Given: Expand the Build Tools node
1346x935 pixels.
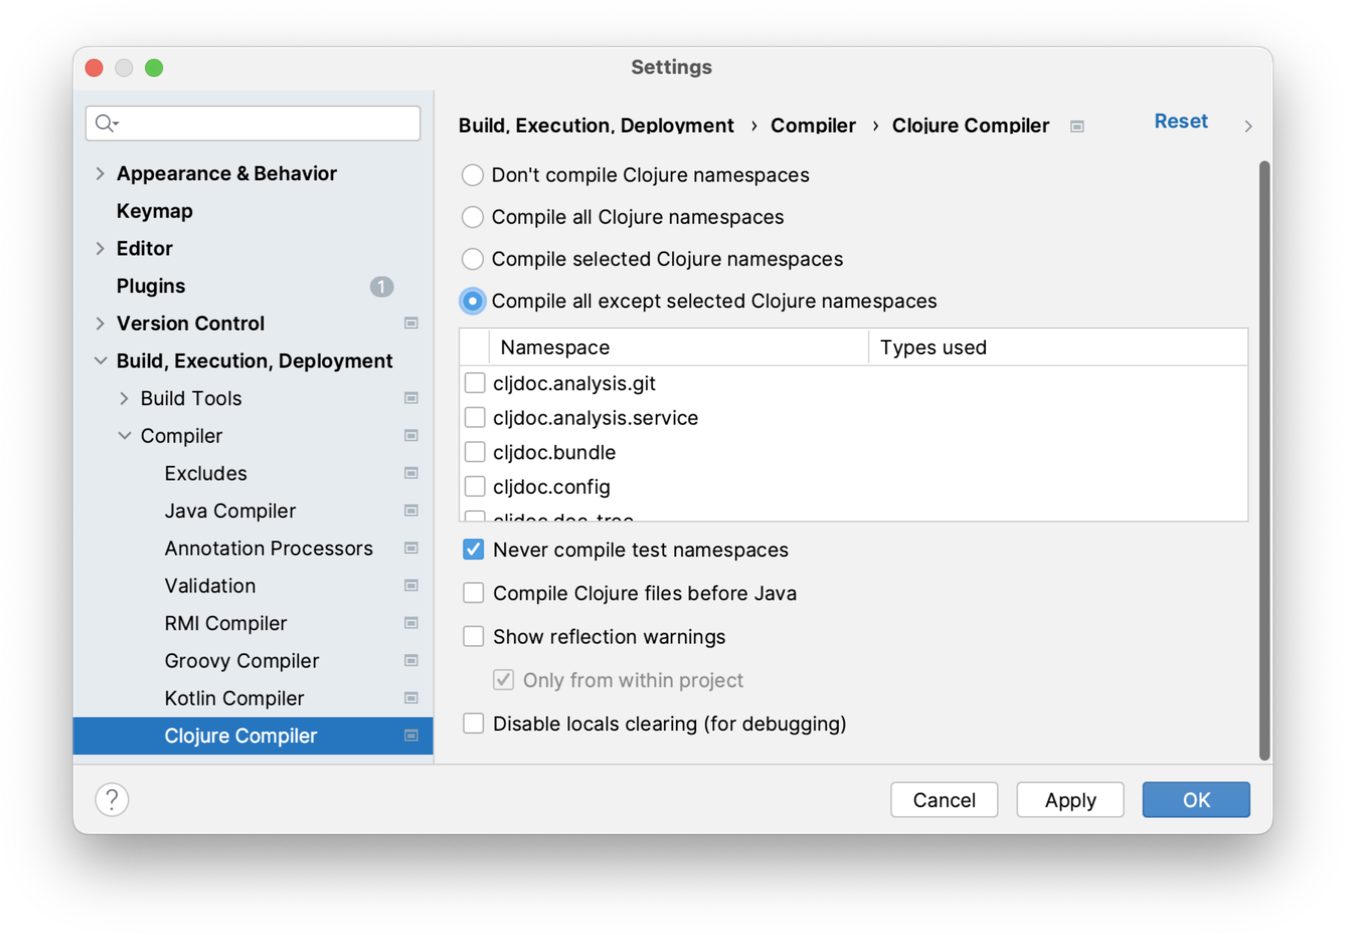Looking at the screenshot, I should (124, 398).
